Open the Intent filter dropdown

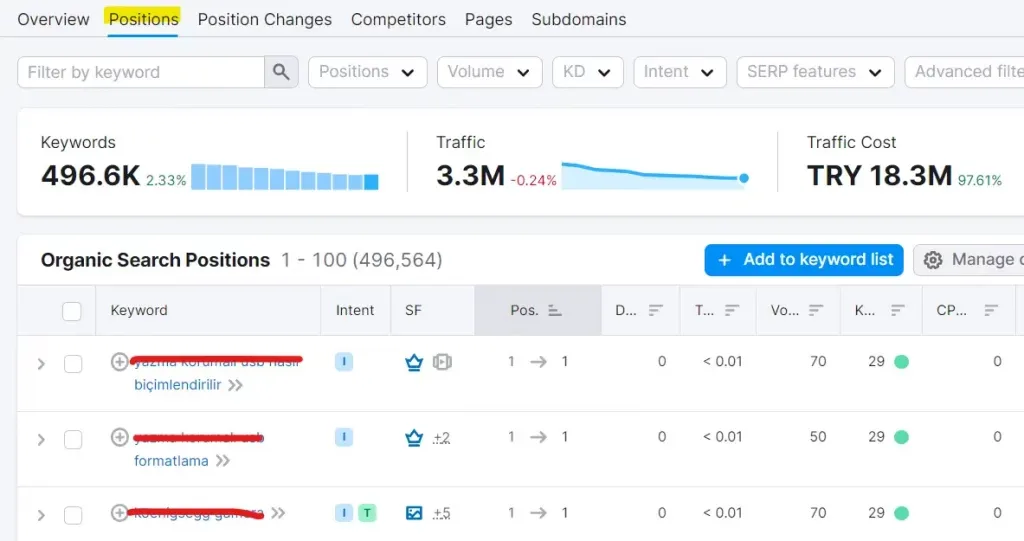pyautogui.click(x=680, y=72)
